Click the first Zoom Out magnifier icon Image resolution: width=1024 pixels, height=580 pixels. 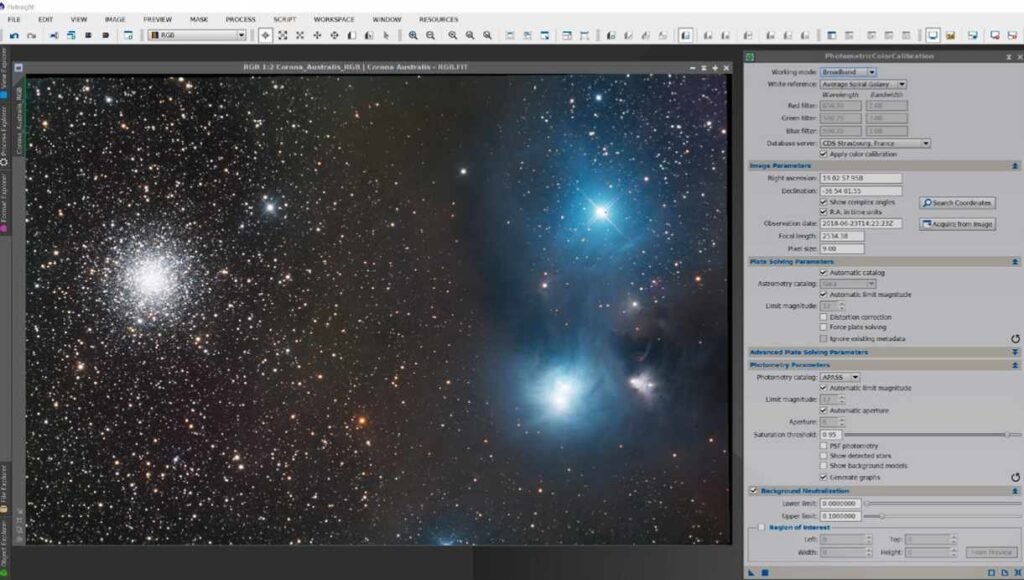coord(430,35)
